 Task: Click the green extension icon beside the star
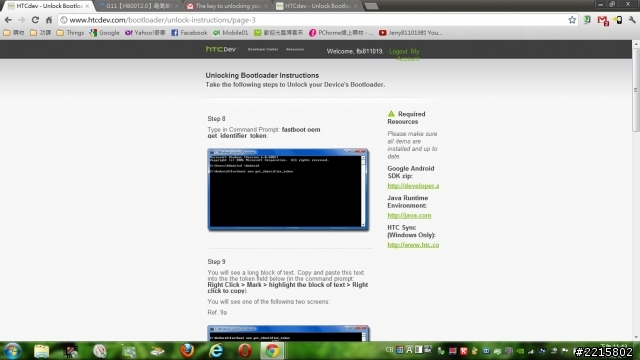pyautogui.click(x=587, y=20)
